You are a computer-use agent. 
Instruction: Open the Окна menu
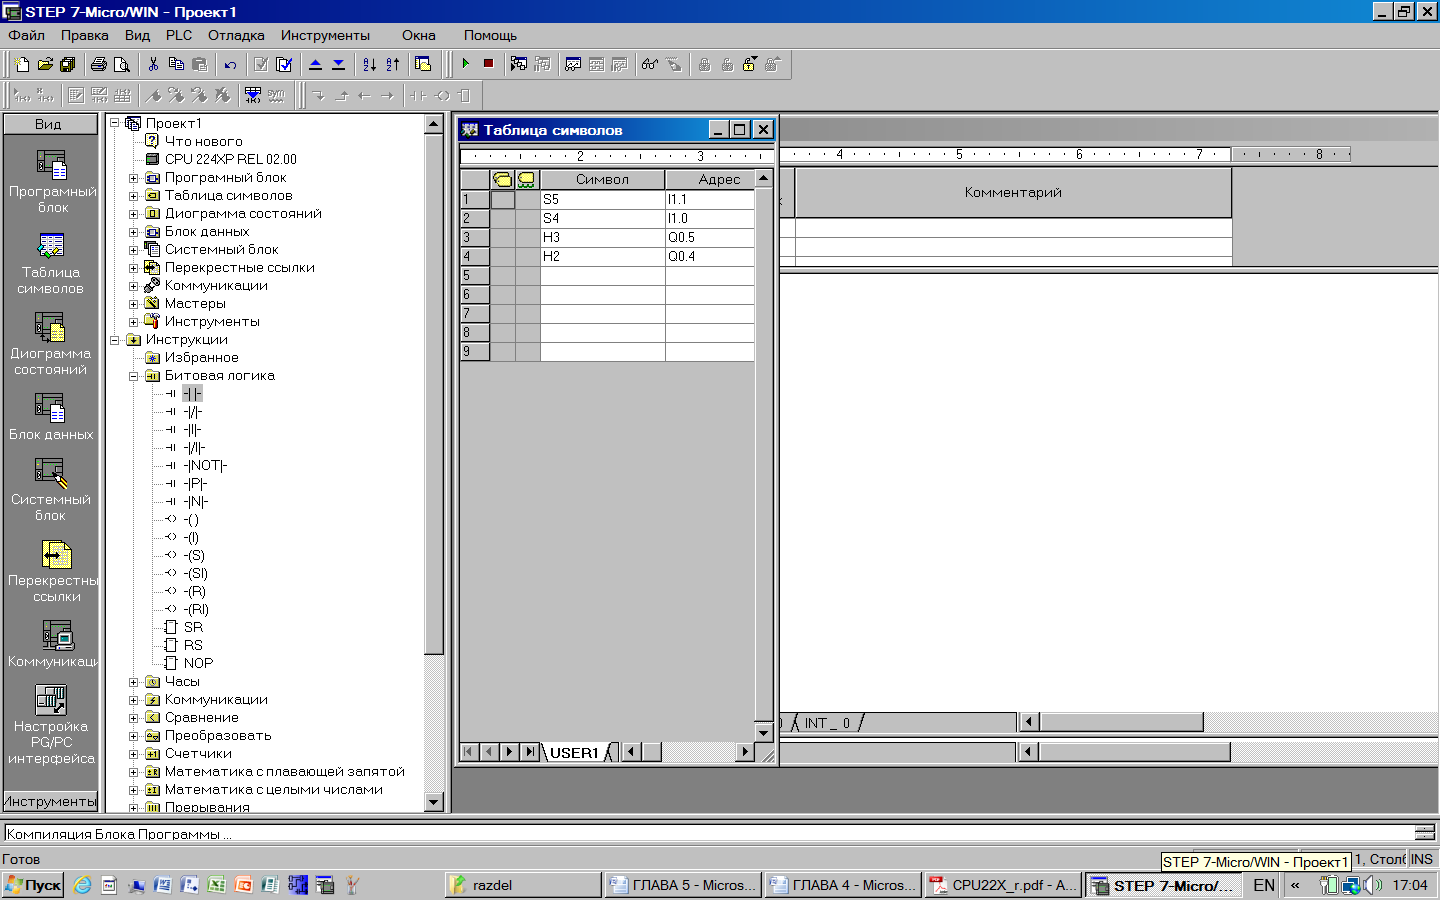(419, 35)
